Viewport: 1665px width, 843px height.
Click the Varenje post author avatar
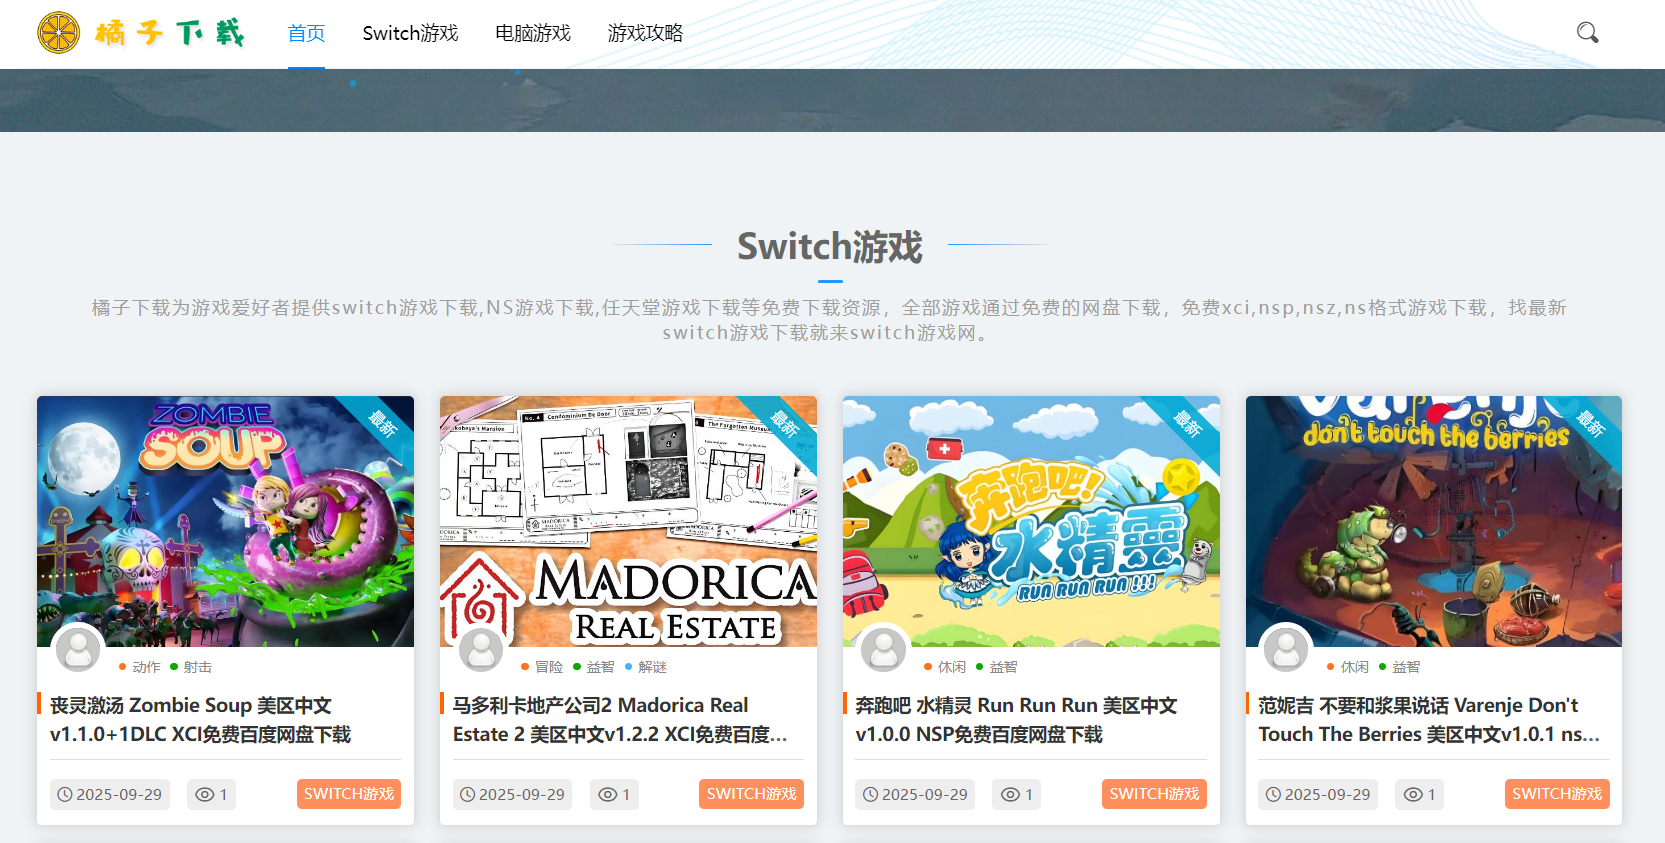coord(1287,650)
